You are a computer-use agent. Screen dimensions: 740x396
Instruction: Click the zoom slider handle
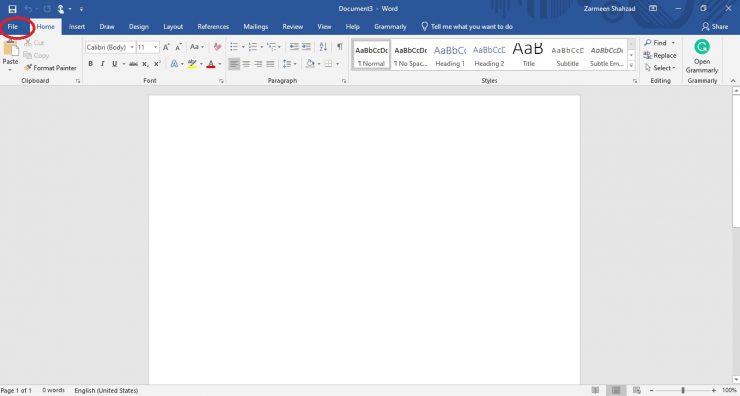[682, 390]
